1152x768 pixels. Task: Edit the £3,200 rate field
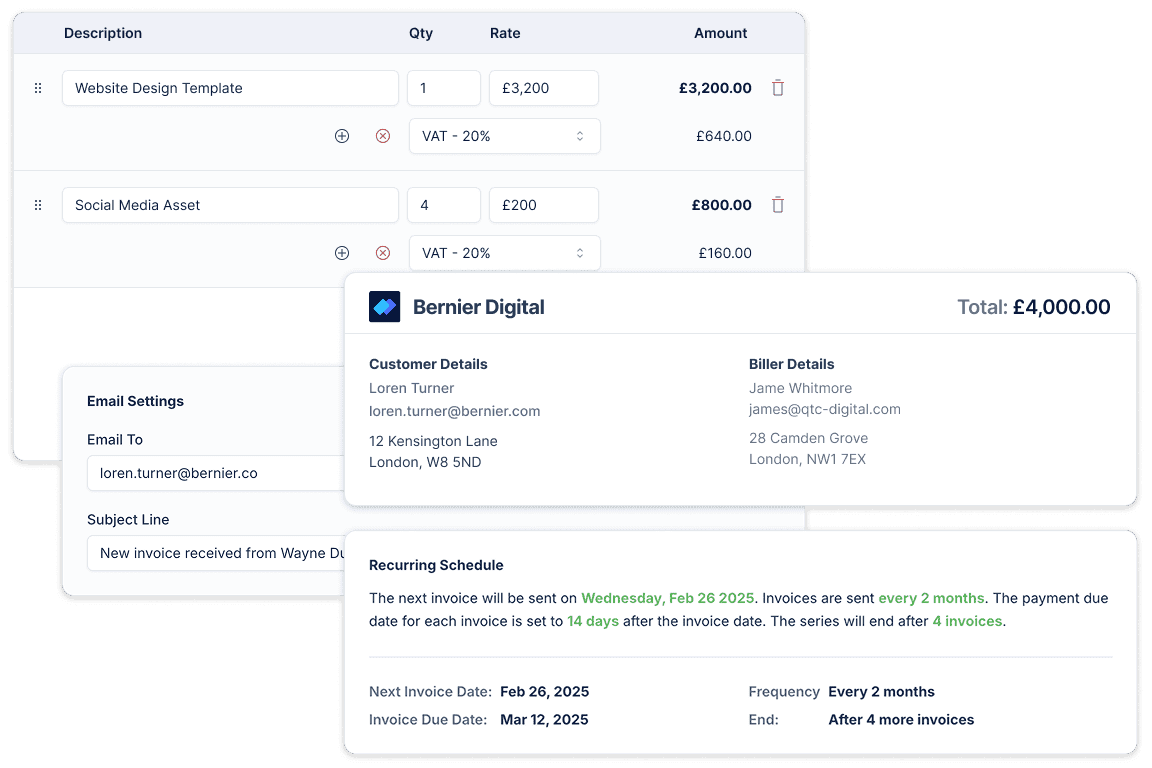point(543,88)
